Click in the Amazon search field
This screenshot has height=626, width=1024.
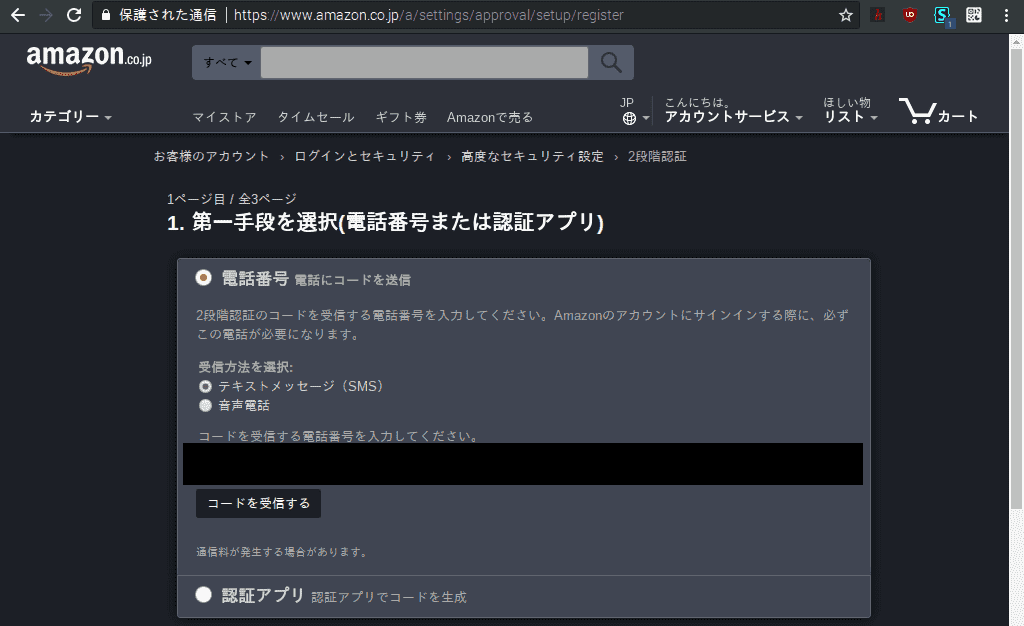tap(424, 63)
